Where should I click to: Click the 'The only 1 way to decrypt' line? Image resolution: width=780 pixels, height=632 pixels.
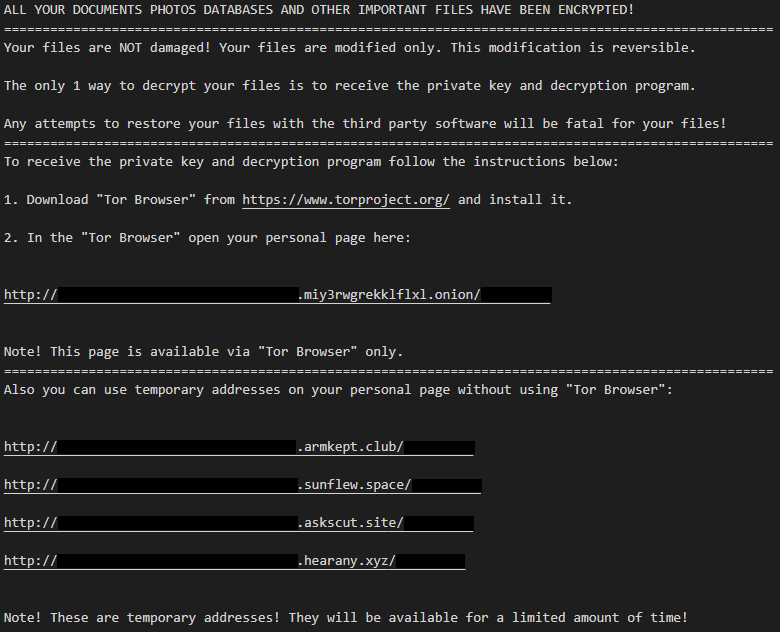coord(349,86)
